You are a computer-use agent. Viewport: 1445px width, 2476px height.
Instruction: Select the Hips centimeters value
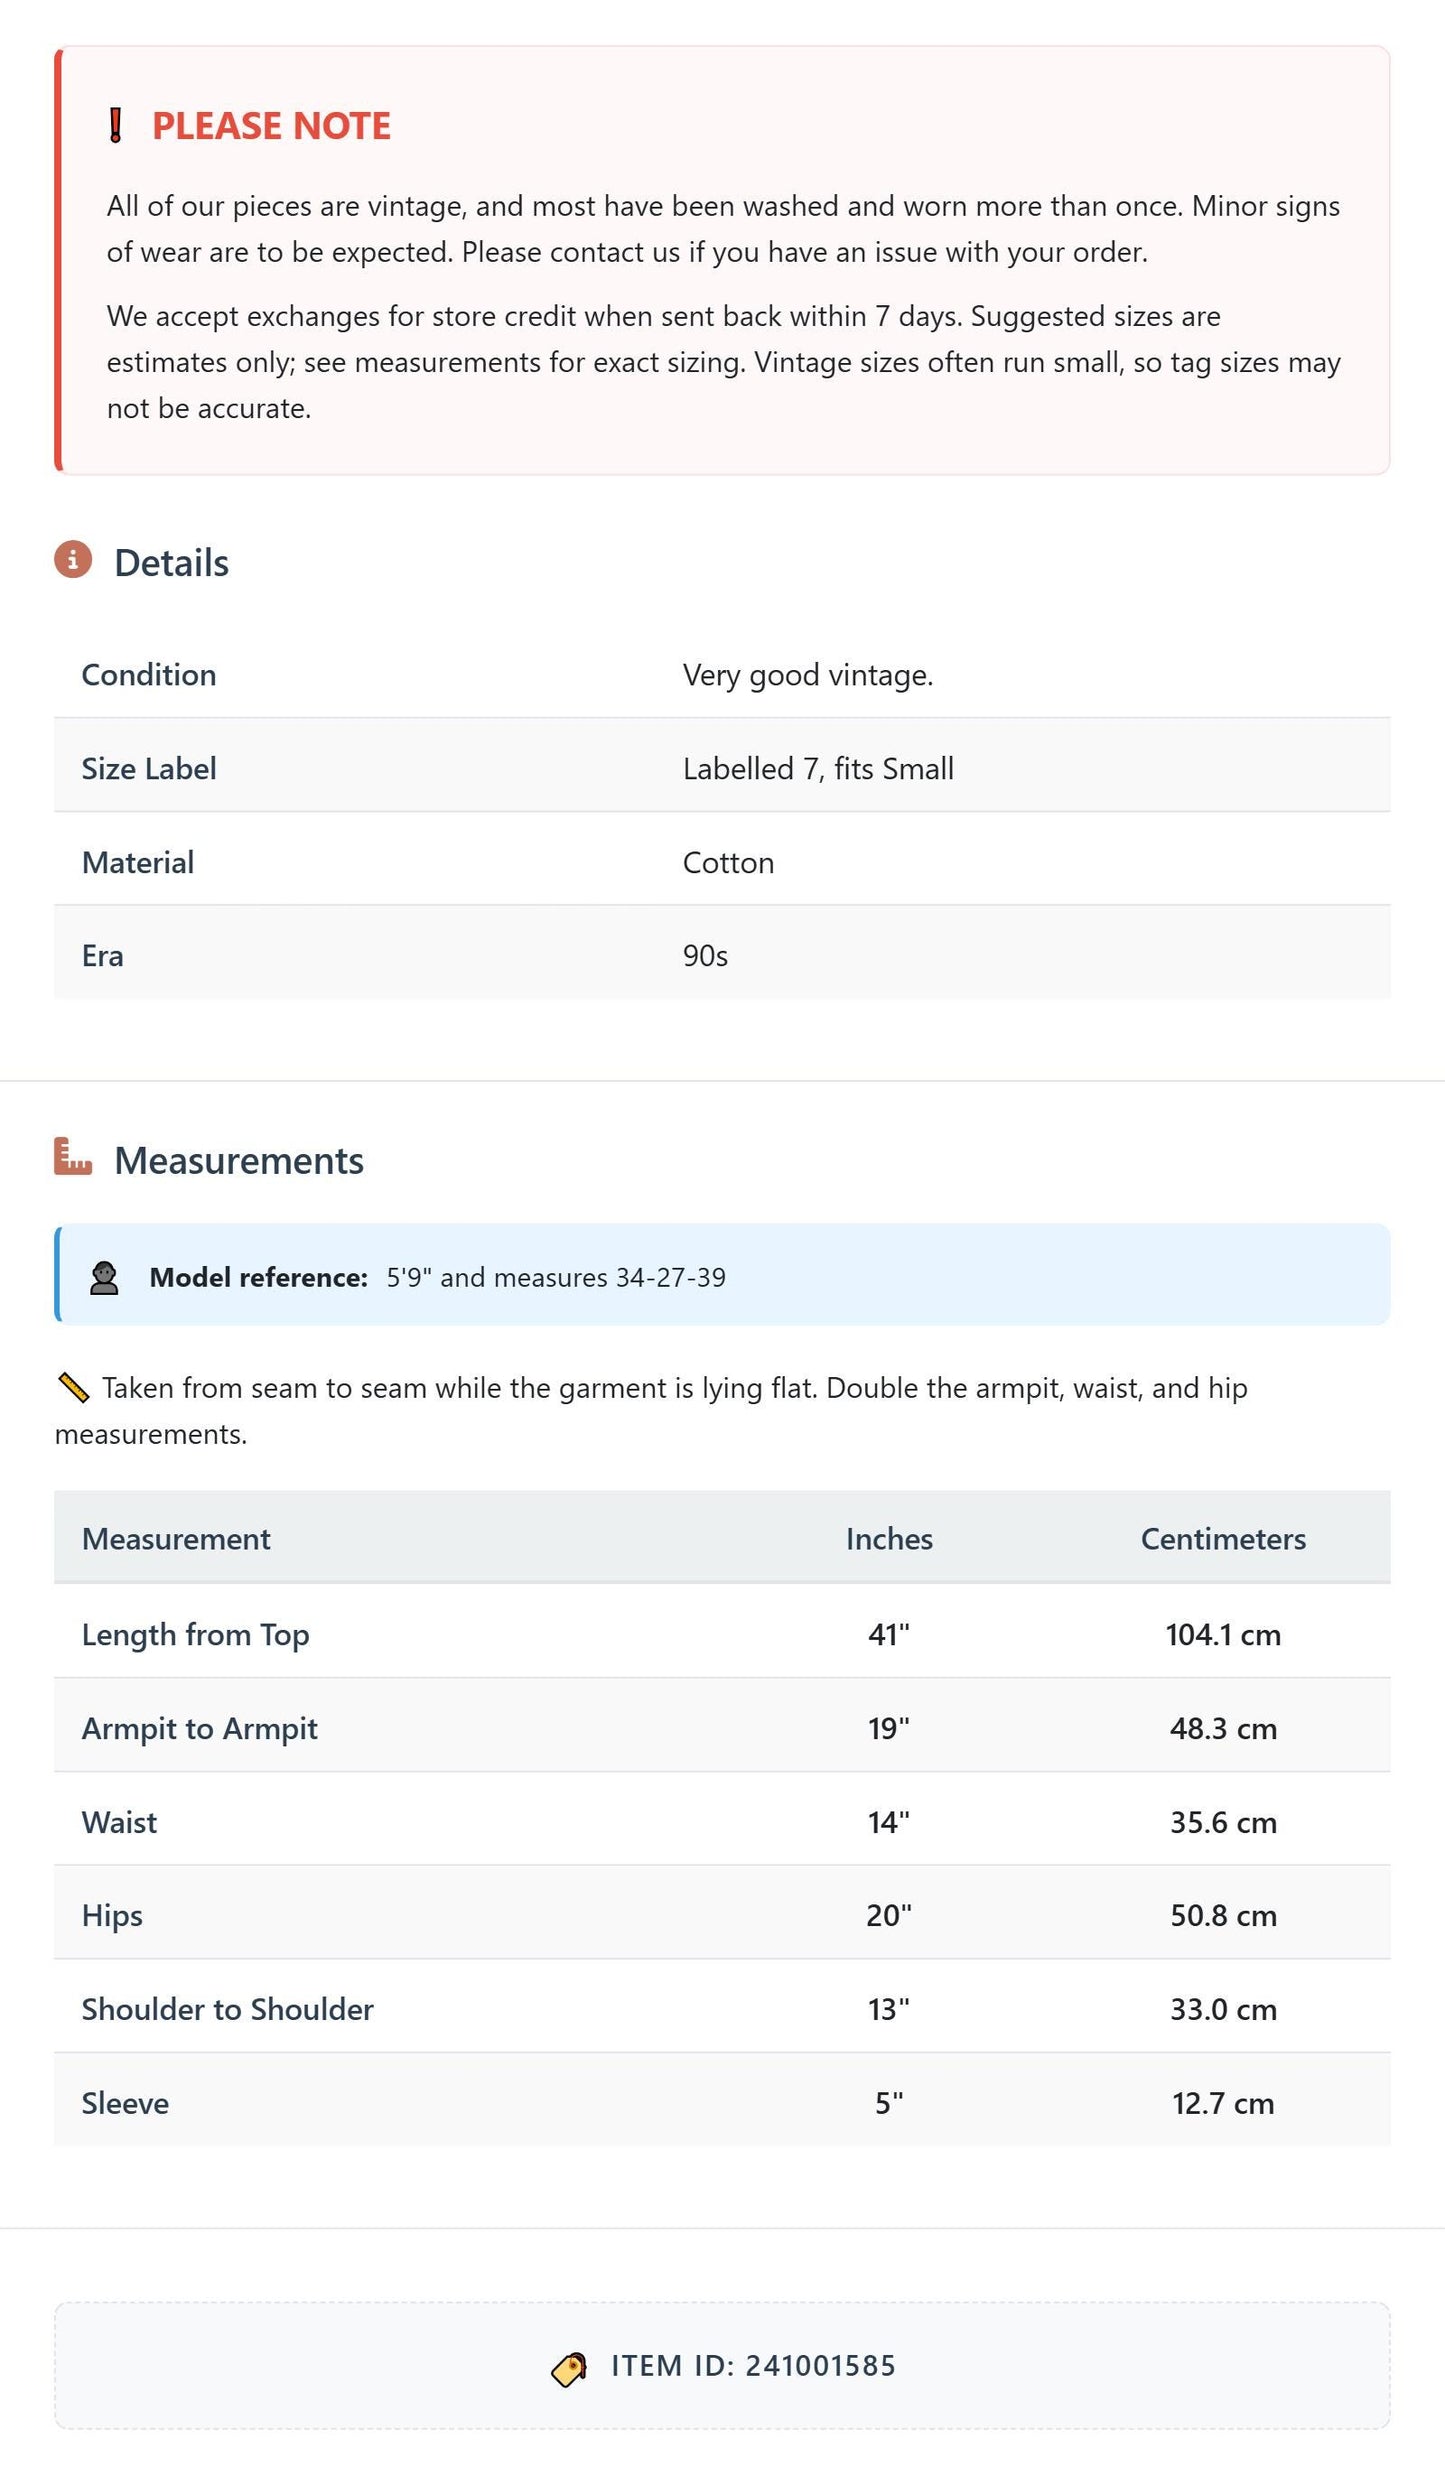[1223, 1915]
